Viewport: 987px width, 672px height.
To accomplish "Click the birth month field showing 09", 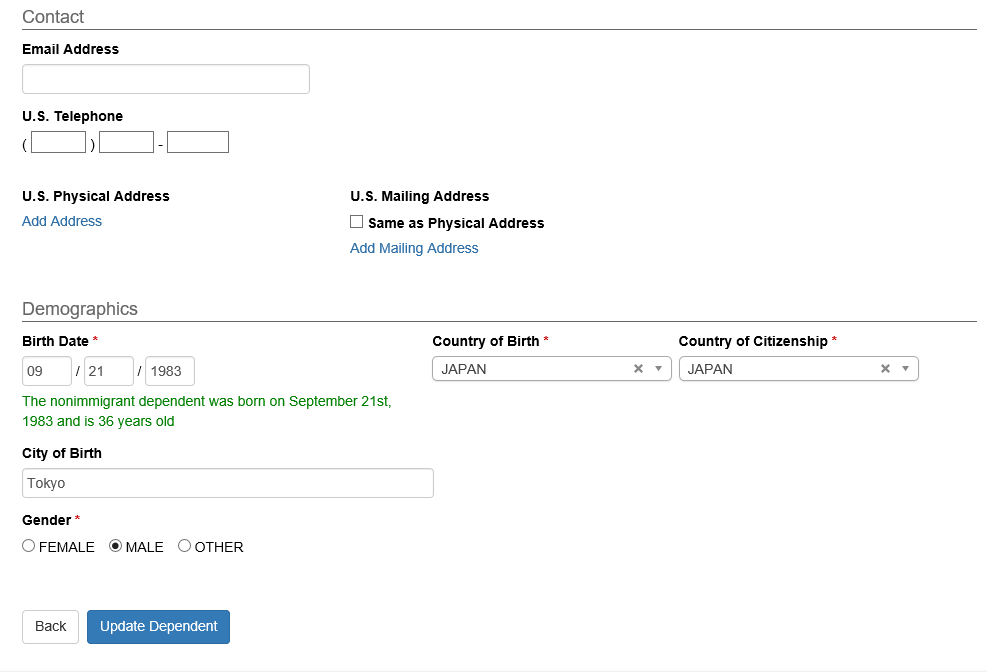I will point(47,371).
